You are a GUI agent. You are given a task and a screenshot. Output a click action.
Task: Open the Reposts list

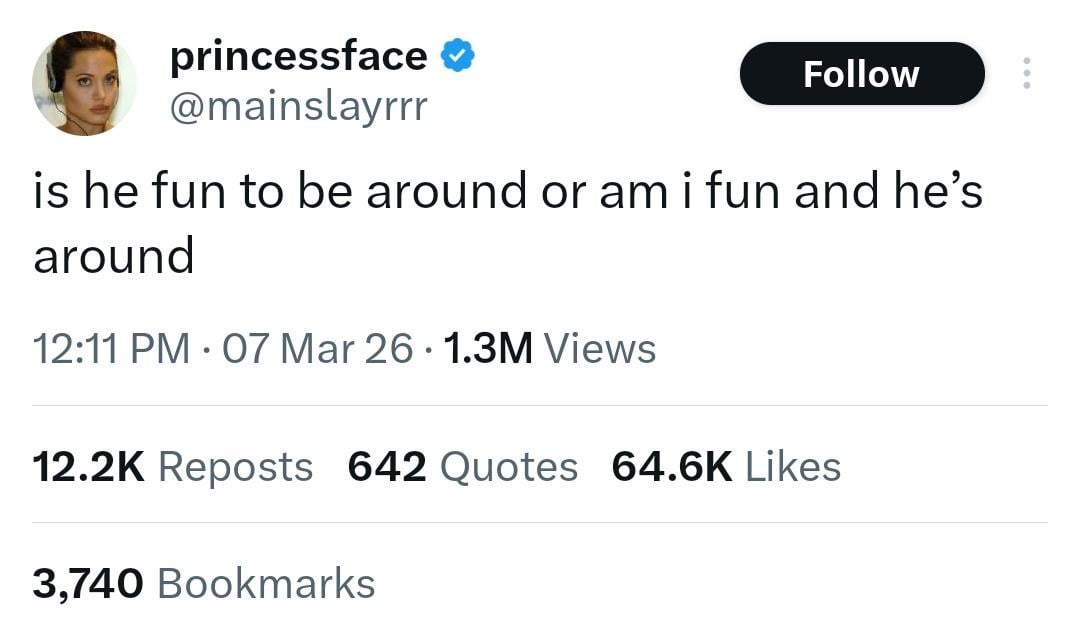pyautogui.click(x=235, y=467)
